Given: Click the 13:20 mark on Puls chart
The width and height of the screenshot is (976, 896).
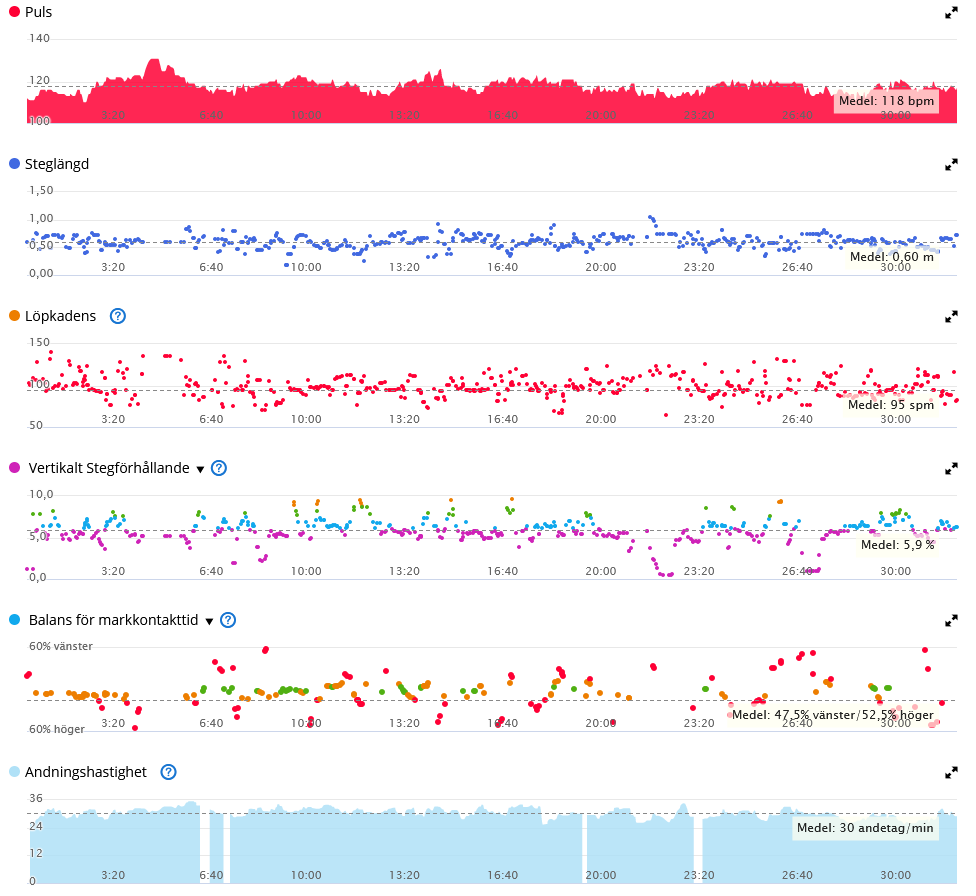Looking at the screenshot, I should (405, 115).
